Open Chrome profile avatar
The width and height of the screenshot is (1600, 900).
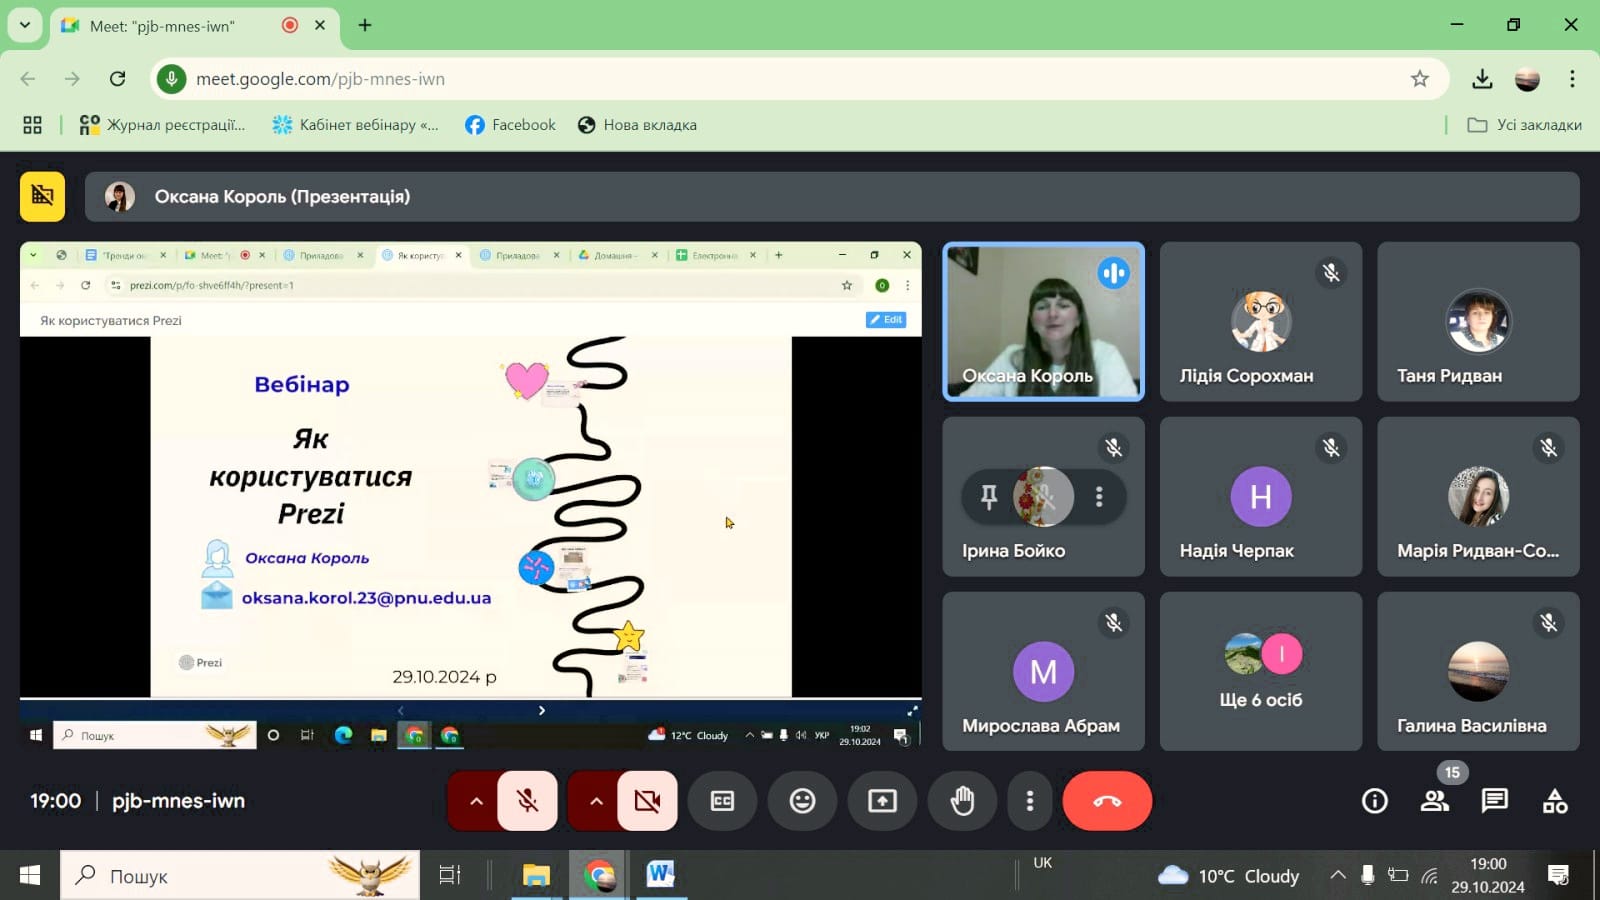1527,79
